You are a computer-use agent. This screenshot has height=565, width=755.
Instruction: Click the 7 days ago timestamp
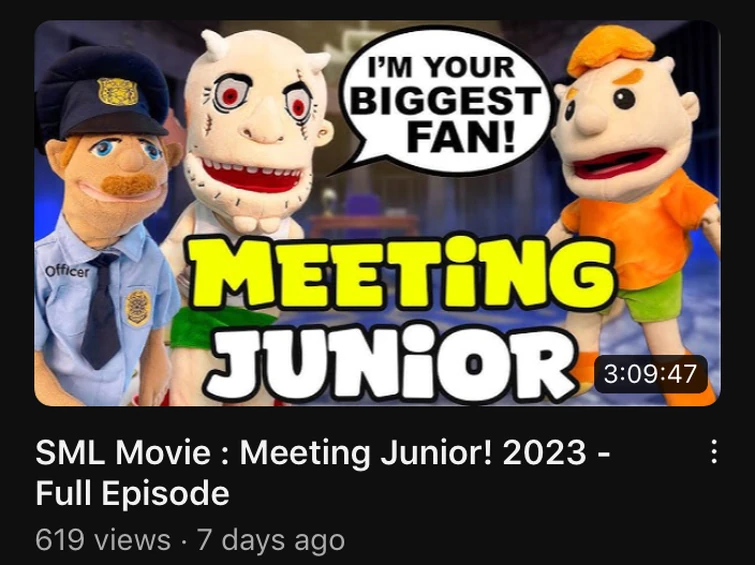click(271, 539)
